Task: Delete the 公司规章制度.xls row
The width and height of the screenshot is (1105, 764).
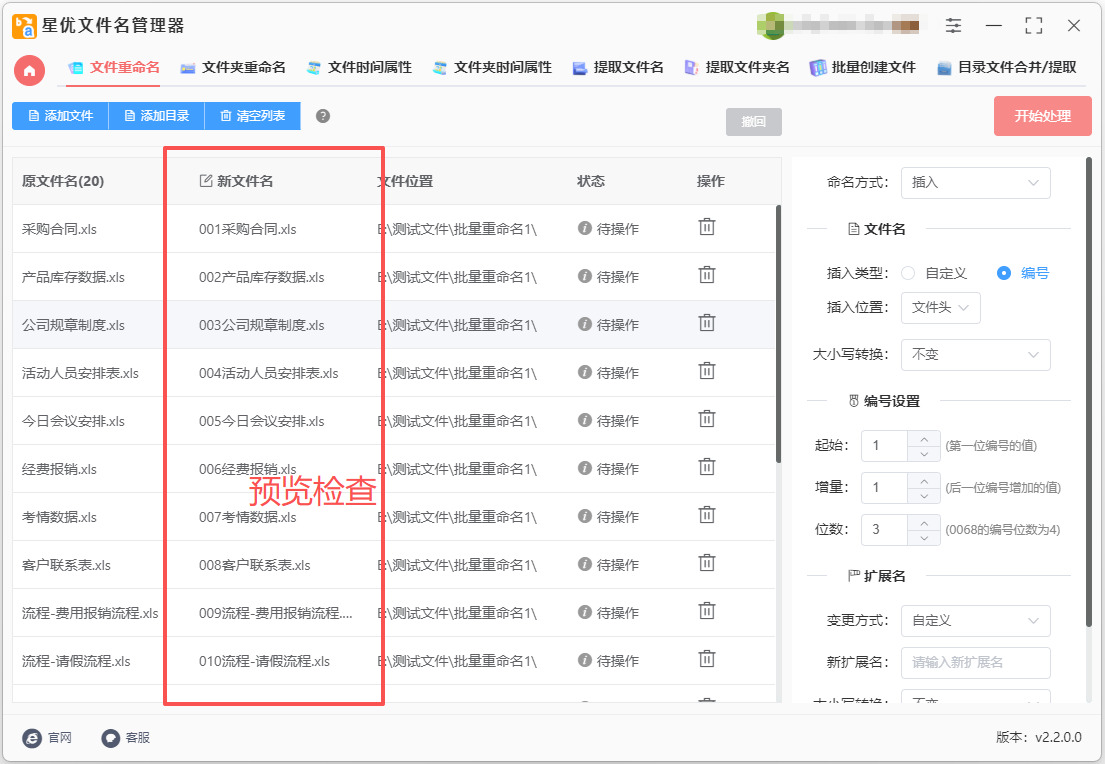Action: click(707, 323)
